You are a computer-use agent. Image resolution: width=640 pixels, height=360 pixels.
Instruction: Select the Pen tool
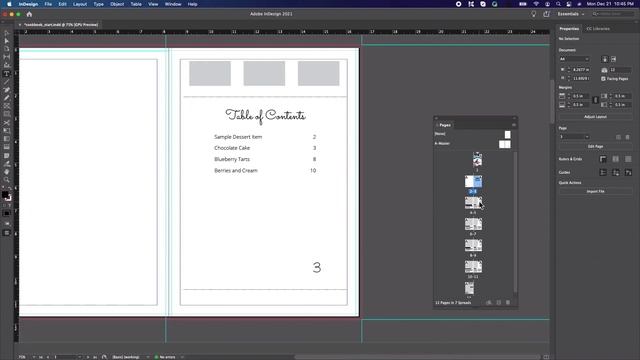tap(7, 90)
